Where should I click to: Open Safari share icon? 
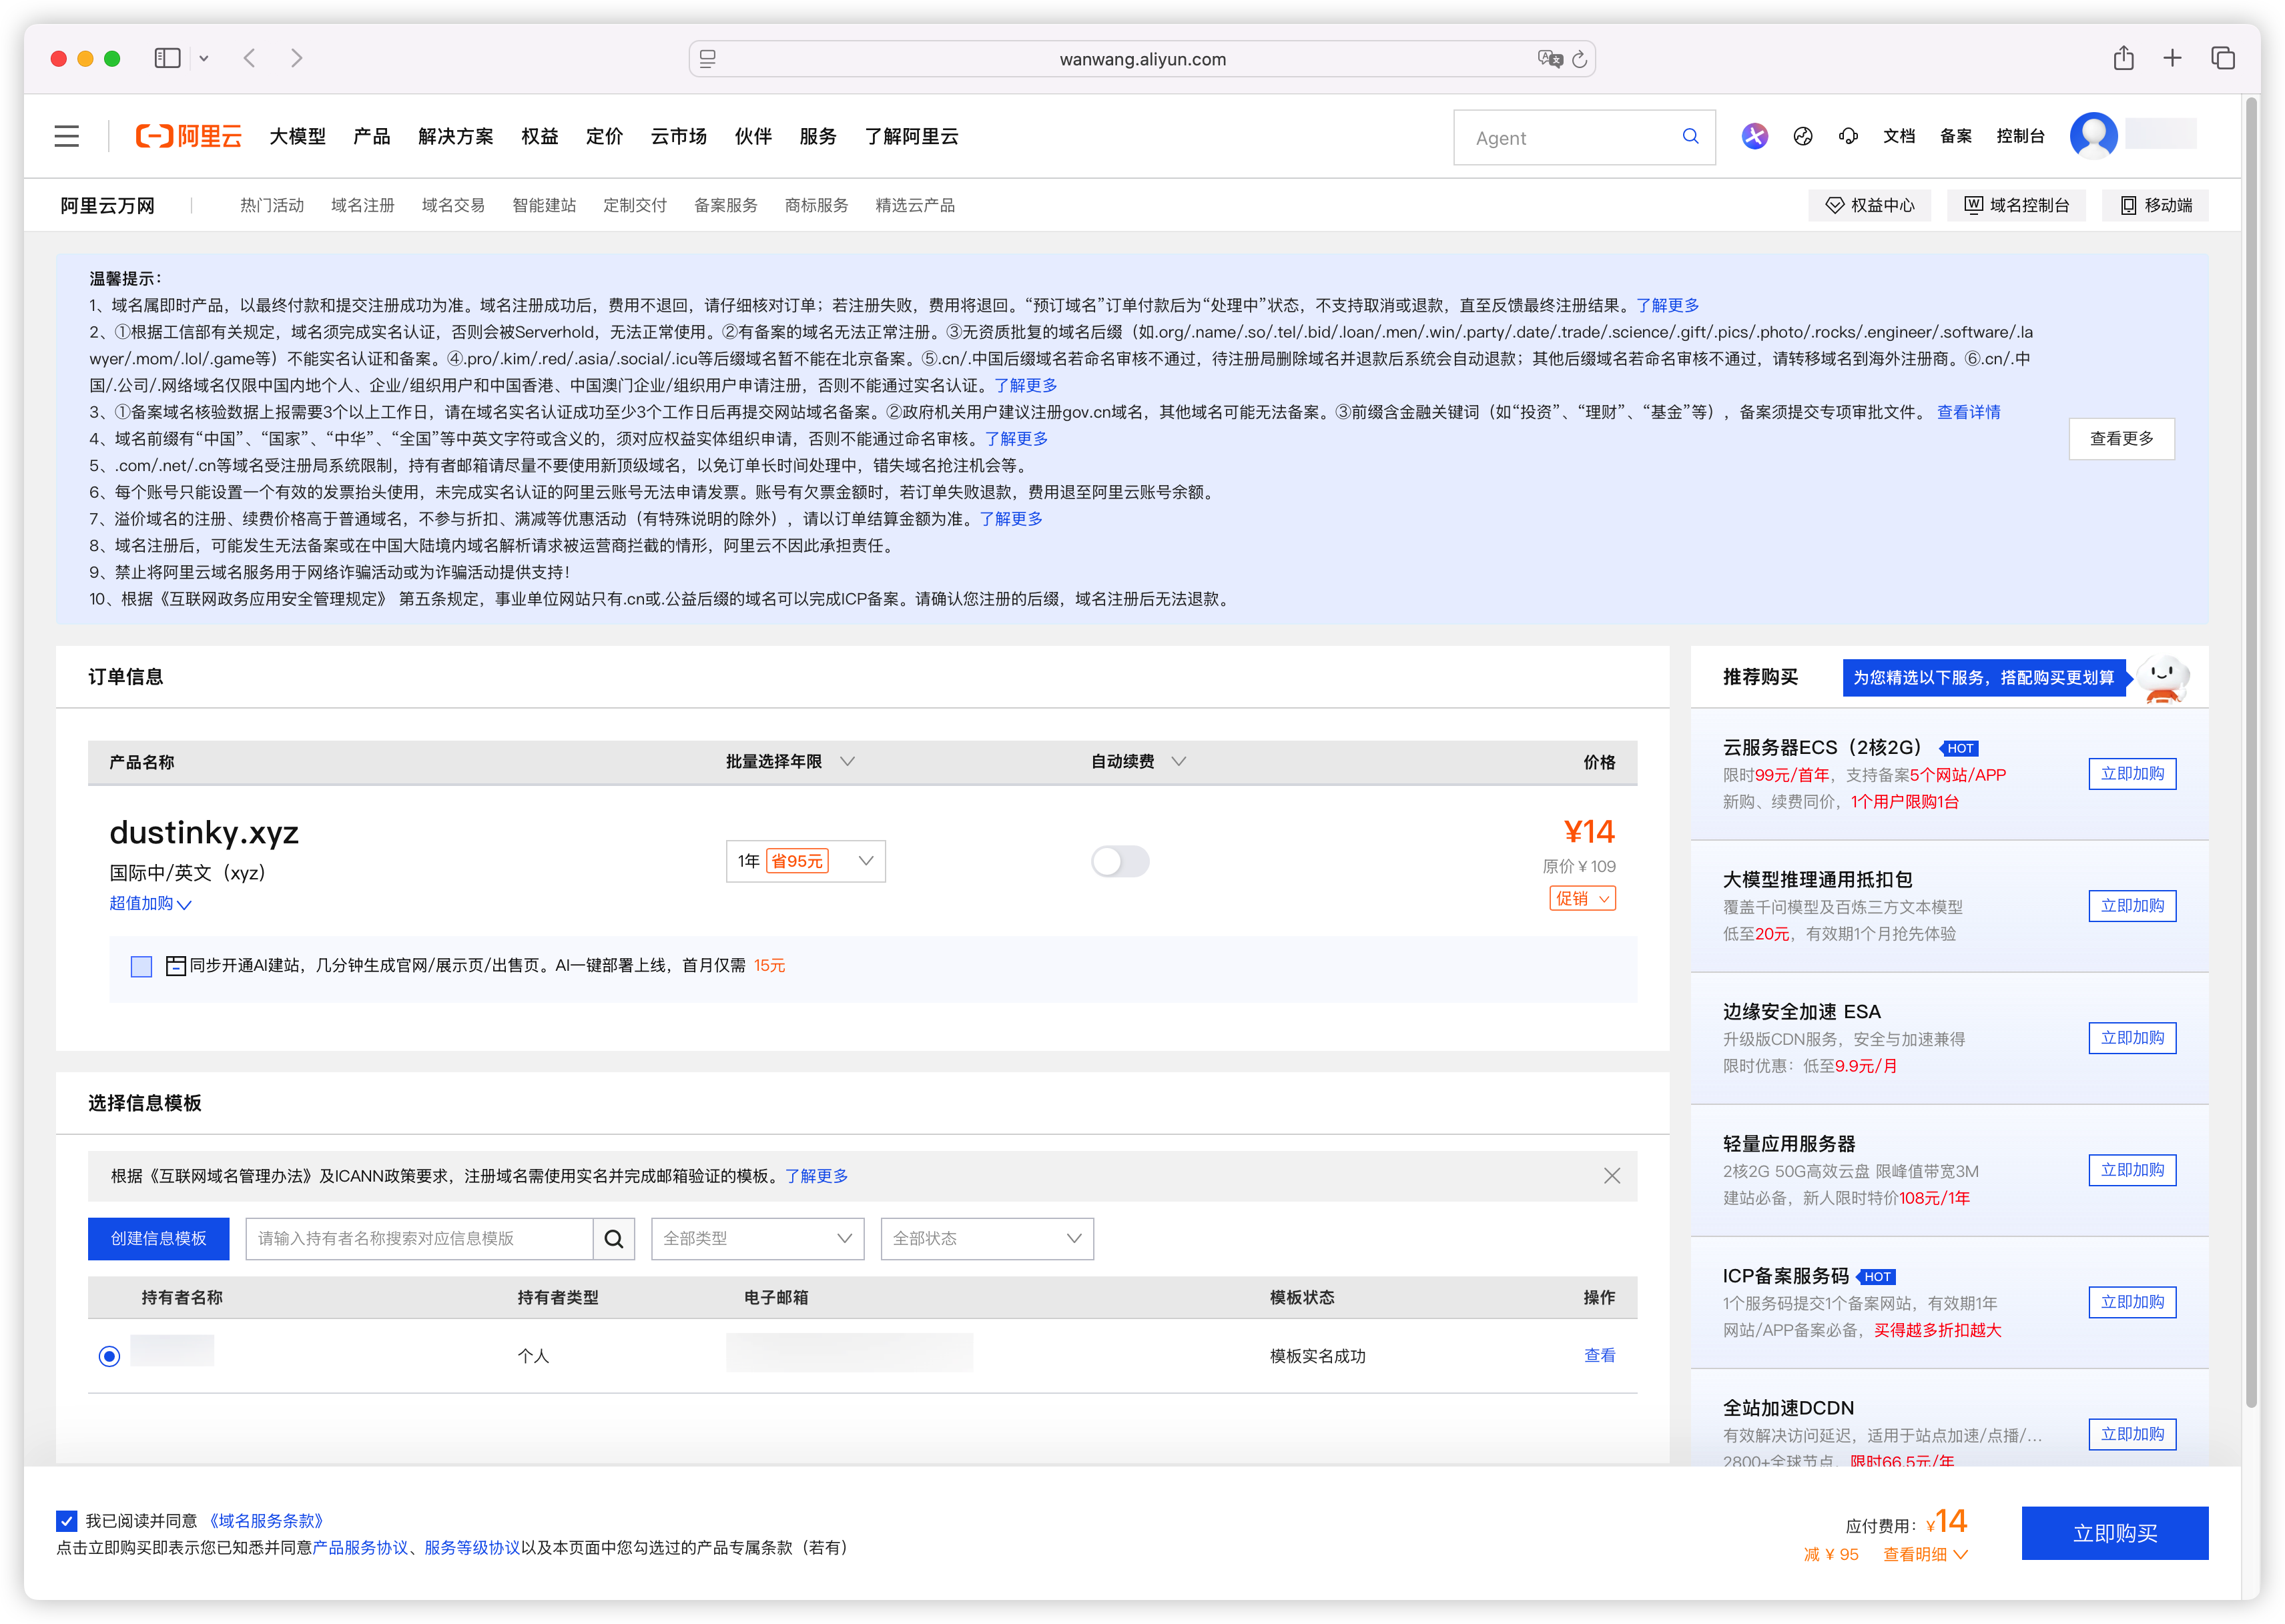click(2123, 58)
